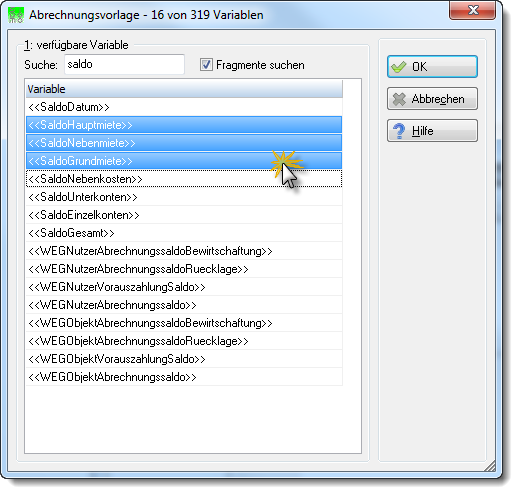The image size is (518, 494).
Task: Select the <<SaldoGesamt>> row
Action: 184,233
